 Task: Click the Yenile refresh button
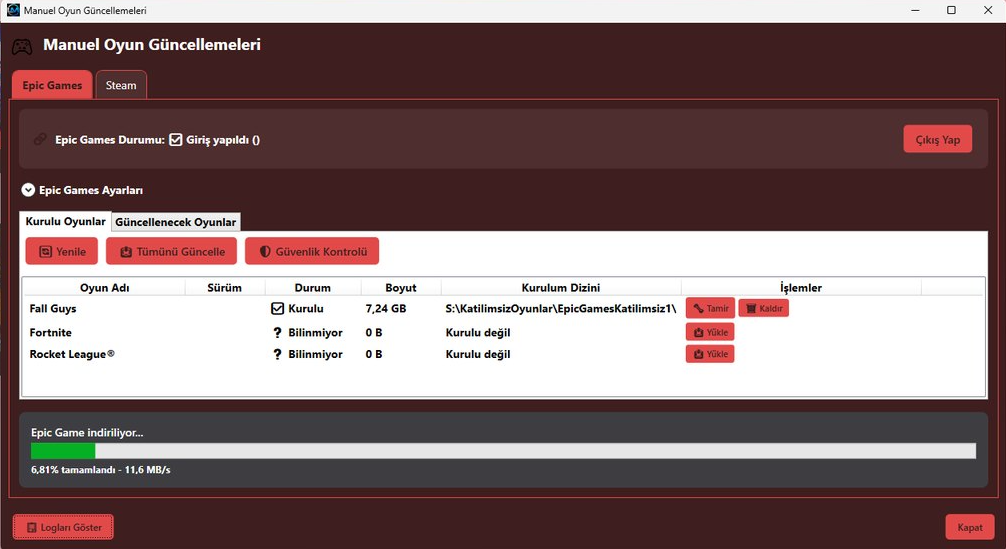[62, 251]
